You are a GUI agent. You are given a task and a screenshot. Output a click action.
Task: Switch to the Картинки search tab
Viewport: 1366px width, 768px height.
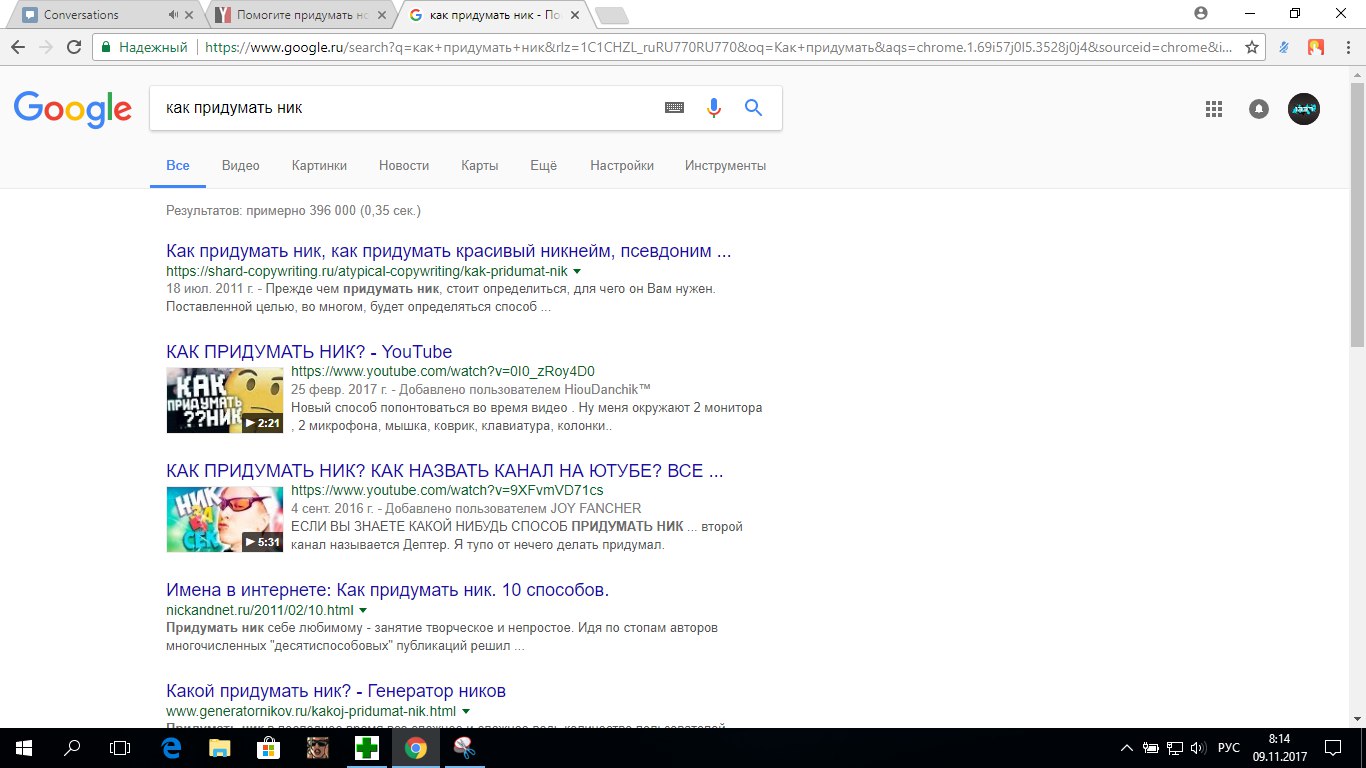tap(318, 165)
